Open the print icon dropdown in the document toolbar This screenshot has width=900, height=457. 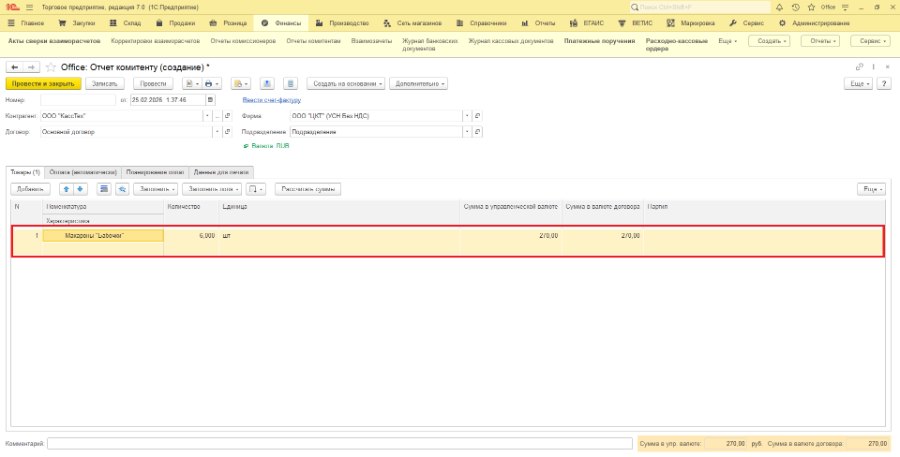coord(212,84)
